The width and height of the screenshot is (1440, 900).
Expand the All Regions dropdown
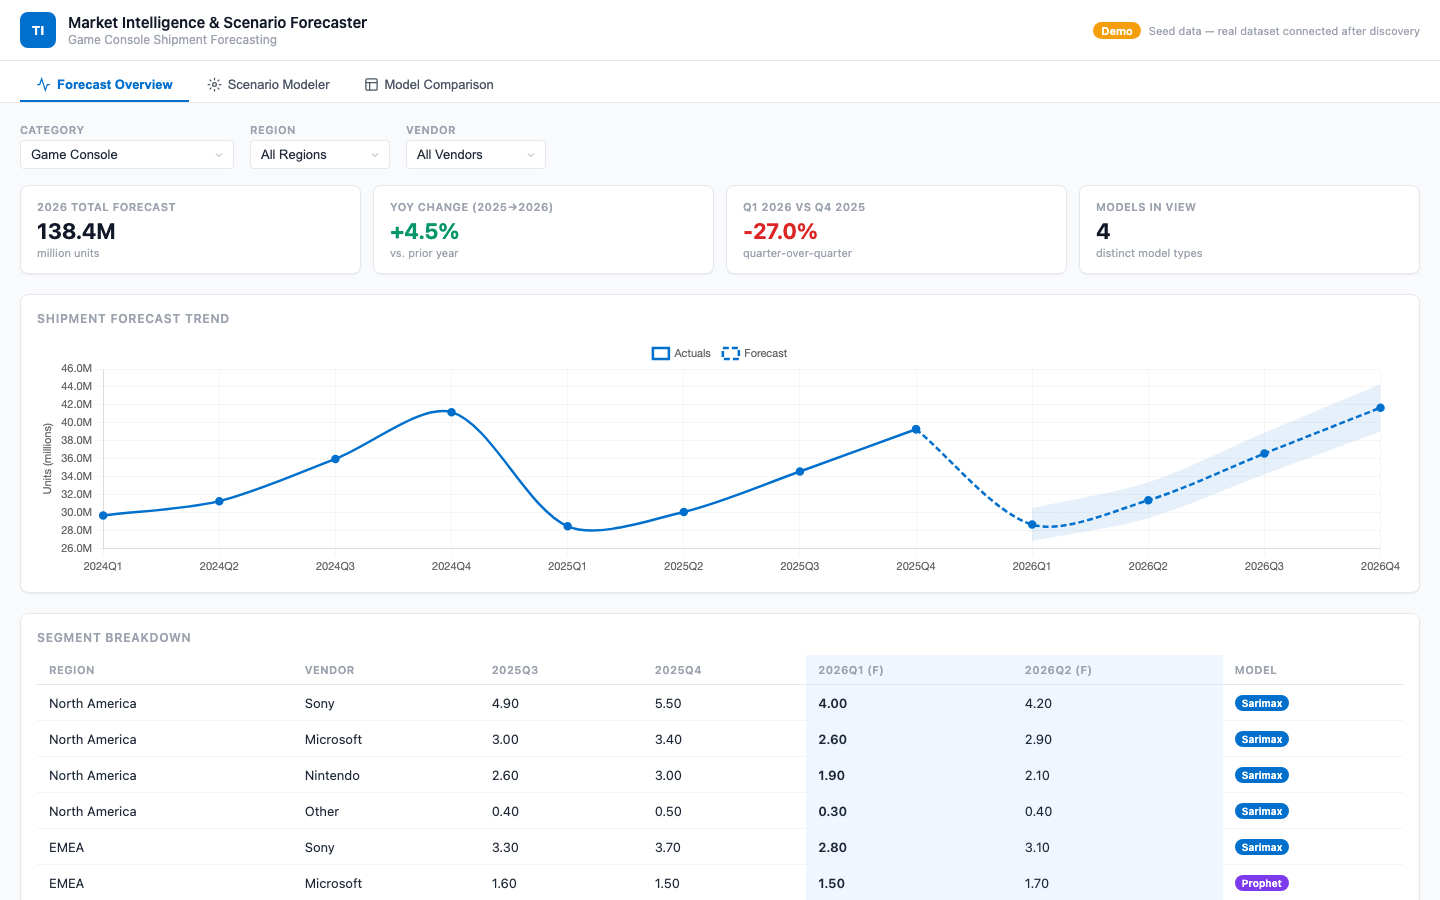(320, 154)
